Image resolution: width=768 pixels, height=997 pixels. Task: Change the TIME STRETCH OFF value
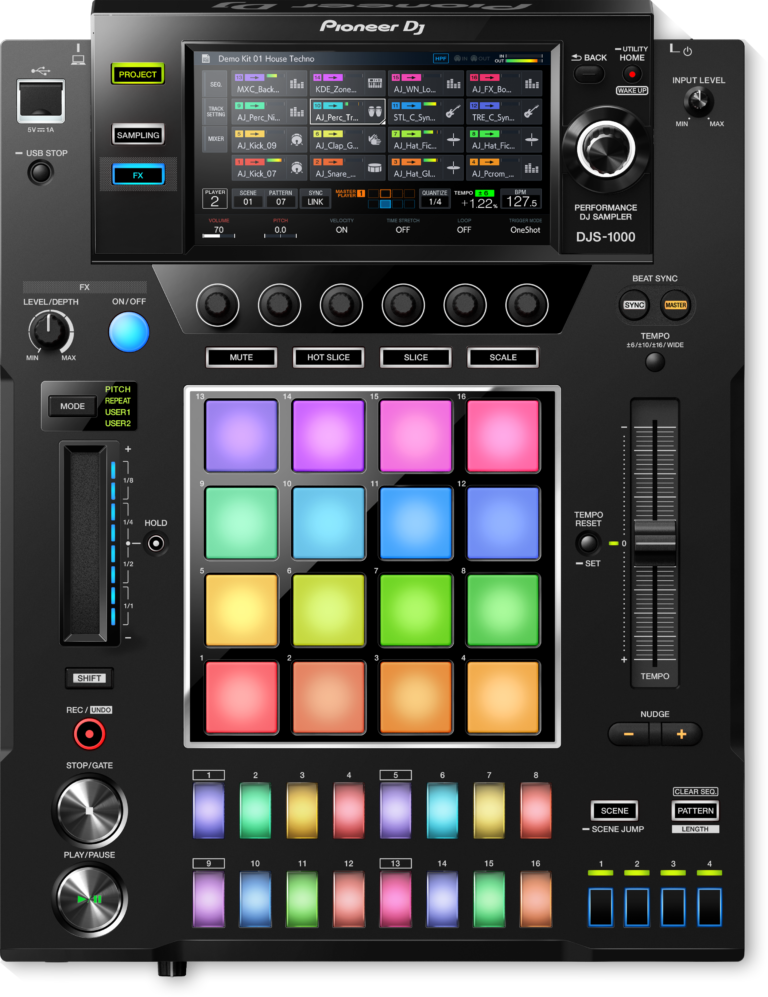click(x=402, y=230)
